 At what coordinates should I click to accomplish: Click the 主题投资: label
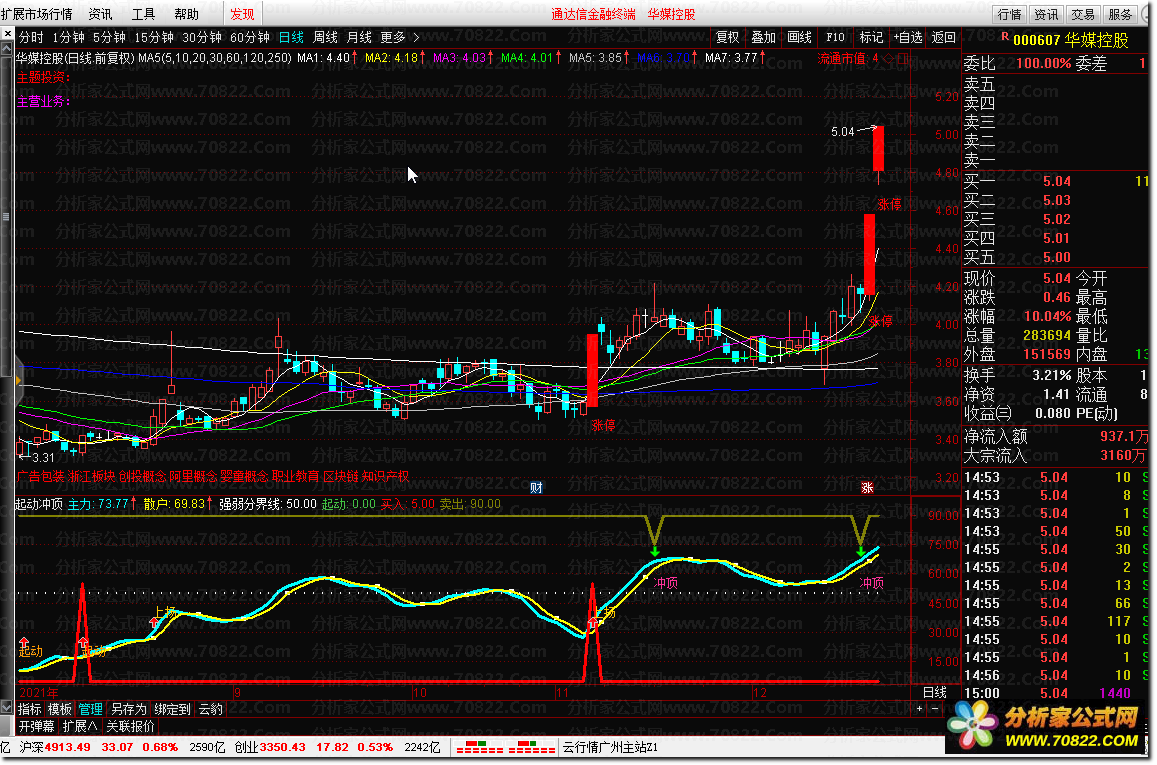(44, 77)
